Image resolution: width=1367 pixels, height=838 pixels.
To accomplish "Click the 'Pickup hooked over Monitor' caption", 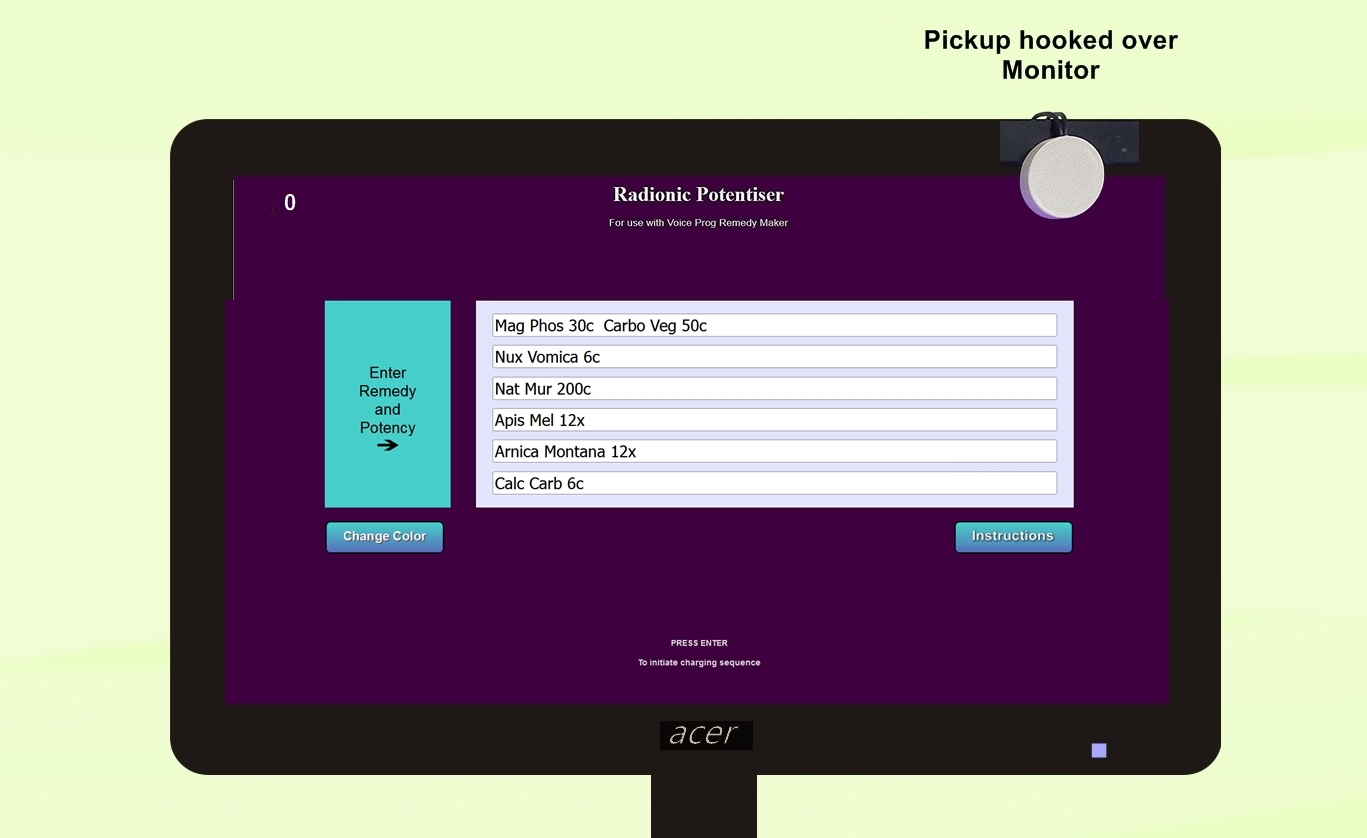I will coord(1050,55).
